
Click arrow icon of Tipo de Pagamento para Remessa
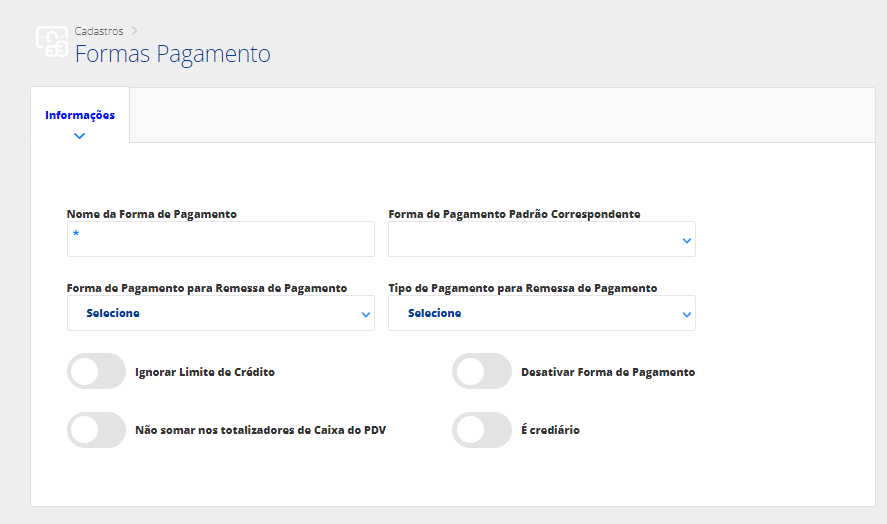(x=686, y=315)
